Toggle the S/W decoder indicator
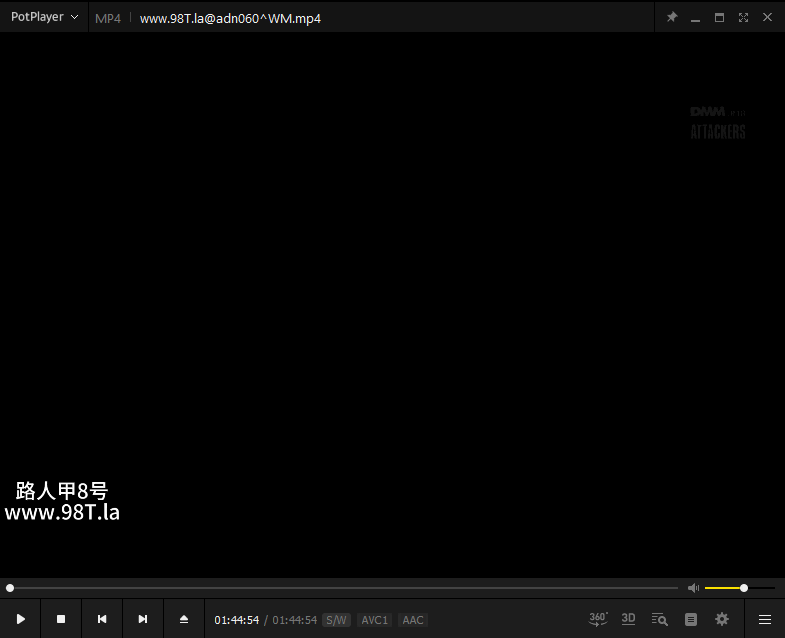 [x=336, y=620]
